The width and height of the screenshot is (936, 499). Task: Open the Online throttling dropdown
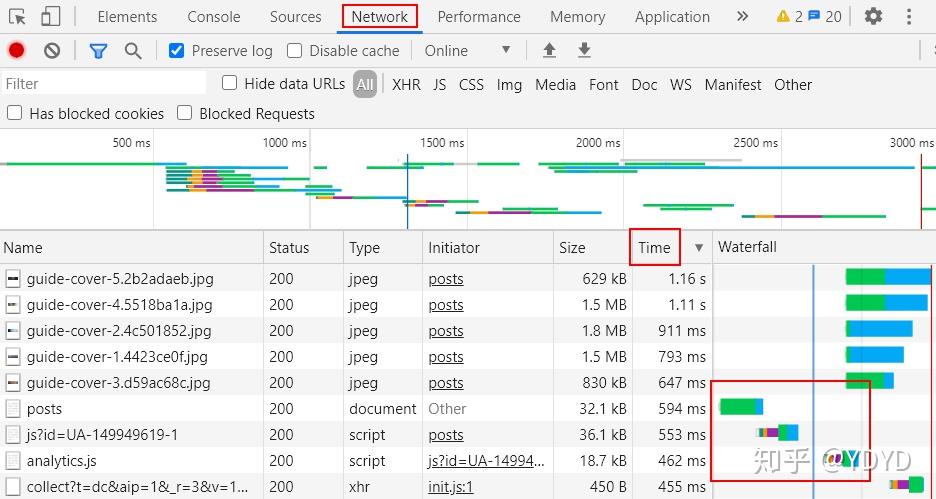467,51
